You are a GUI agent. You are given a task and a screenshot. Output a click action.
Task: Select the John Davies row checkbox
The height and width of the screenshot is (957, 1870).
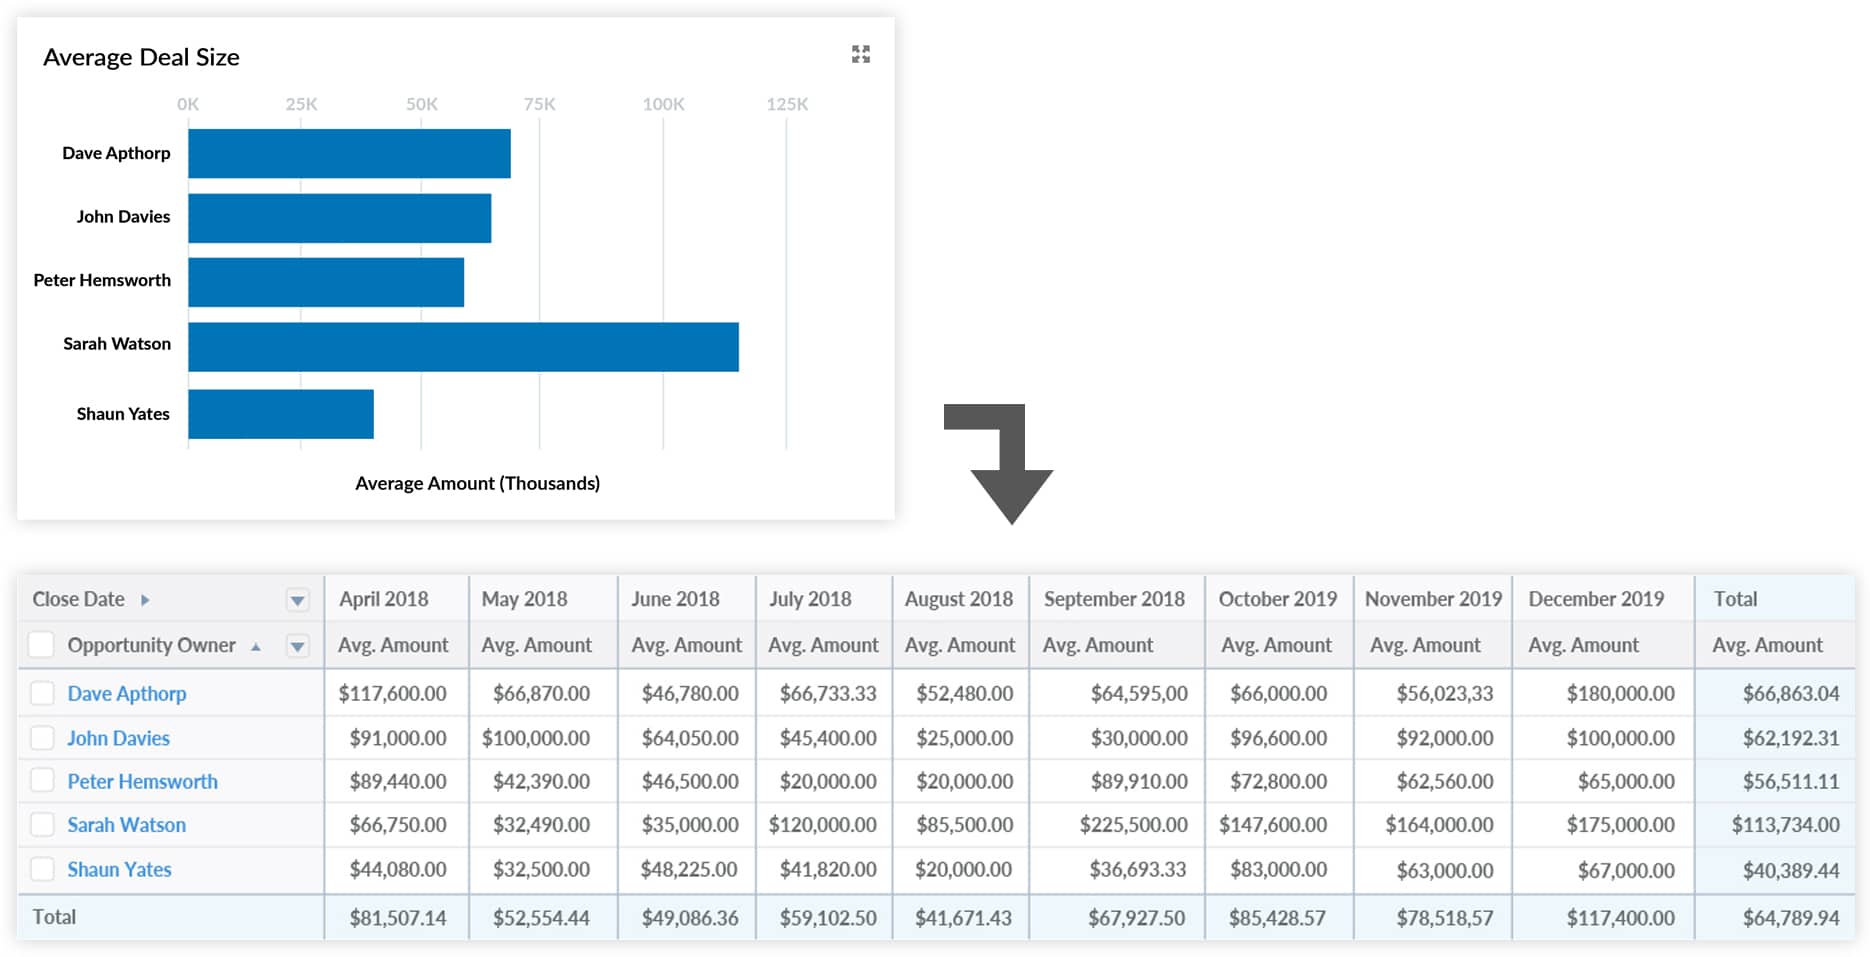(x=42, y=738)
